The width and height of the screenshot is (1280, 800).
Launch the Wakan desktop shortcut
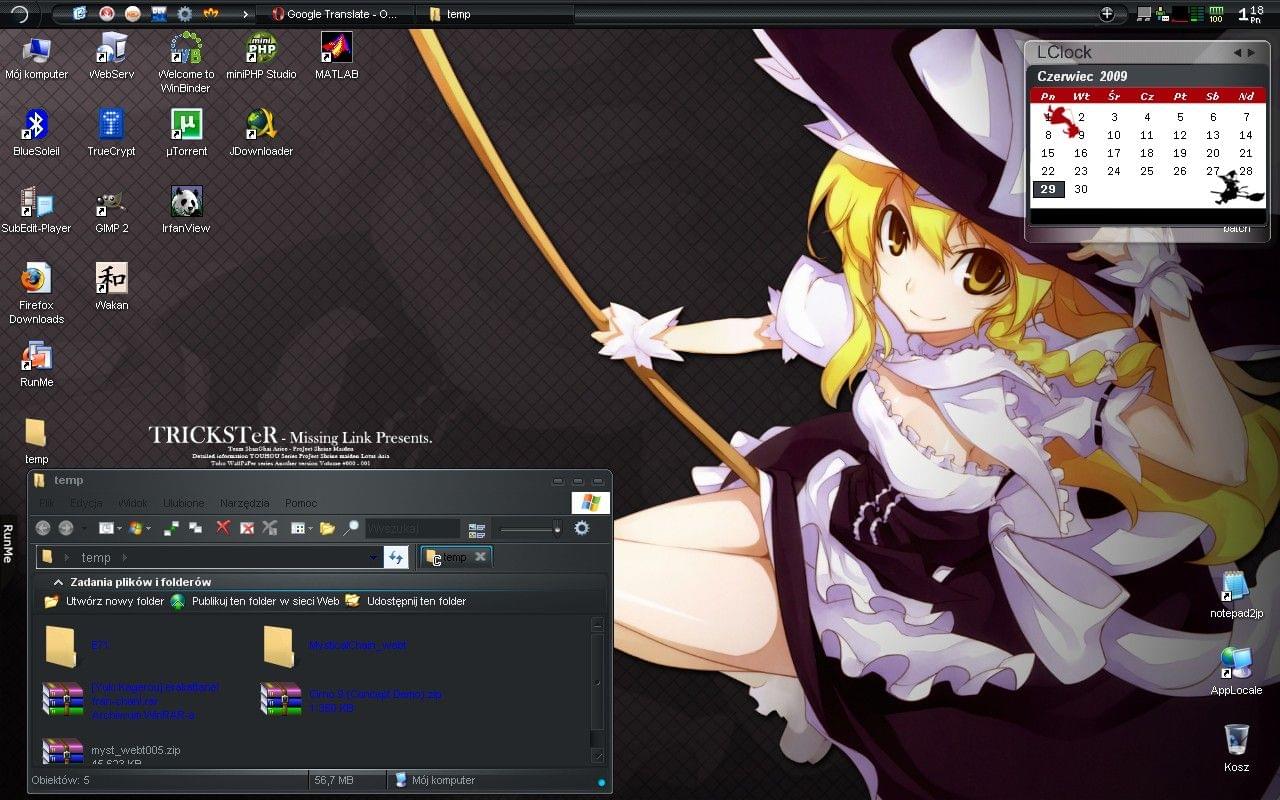(111, 287)
